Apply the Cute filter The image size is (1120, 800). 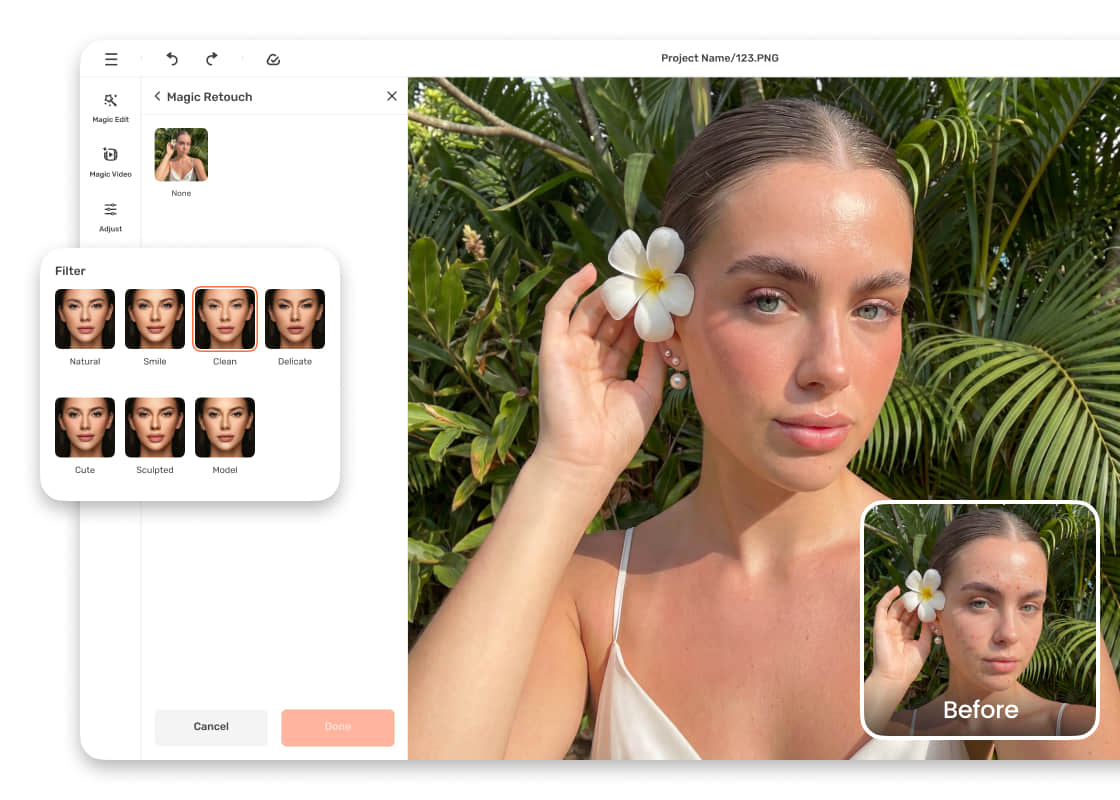coord(85,427)
